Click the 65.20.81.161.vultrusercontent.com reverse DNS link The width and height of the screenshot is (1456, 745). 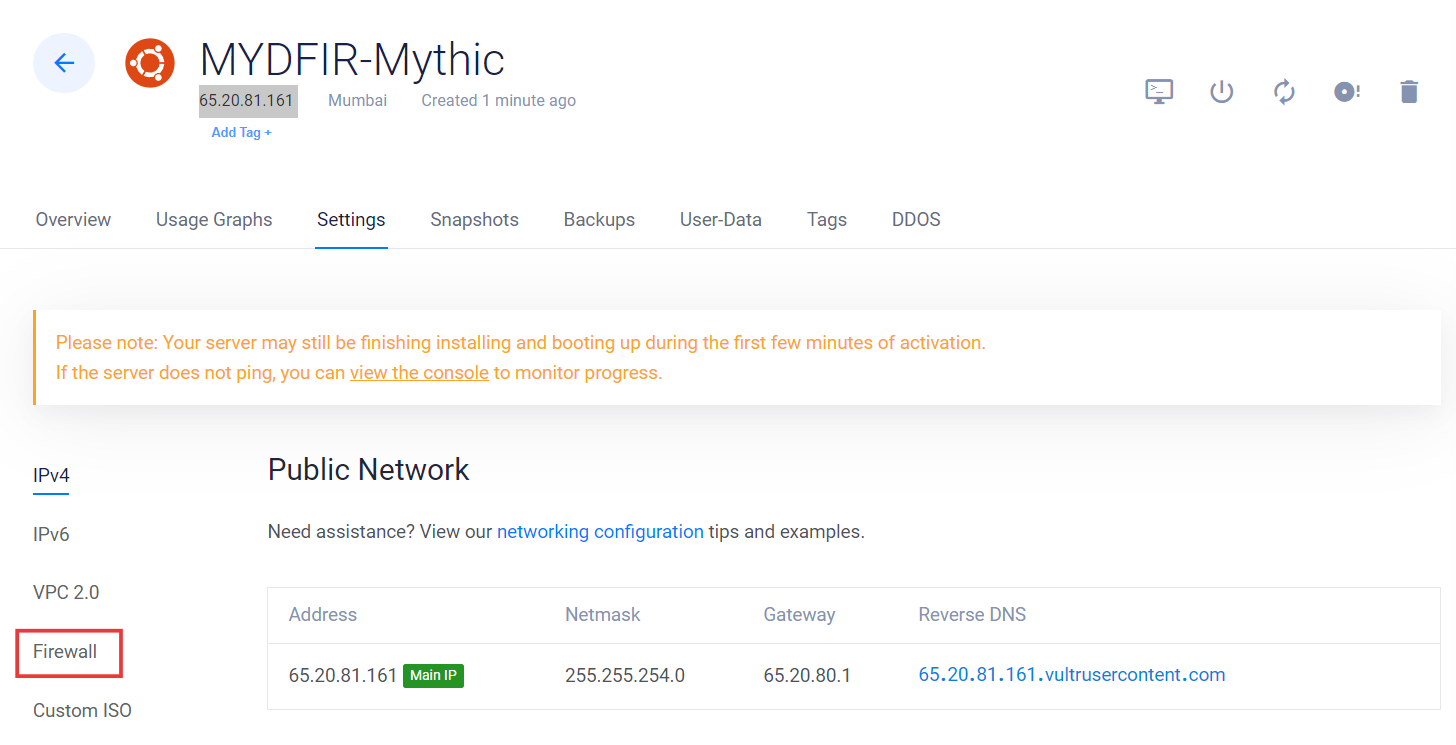(x=1071, y=675)
